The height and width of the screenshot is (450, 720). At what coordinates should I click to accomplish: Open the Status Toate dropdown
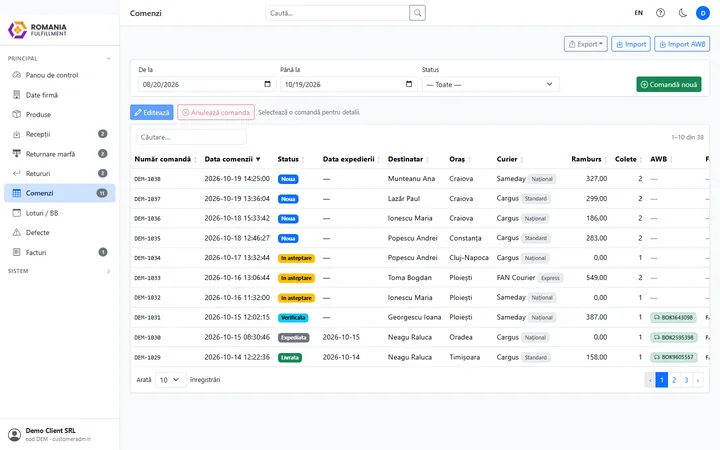(x=490, y=84)
